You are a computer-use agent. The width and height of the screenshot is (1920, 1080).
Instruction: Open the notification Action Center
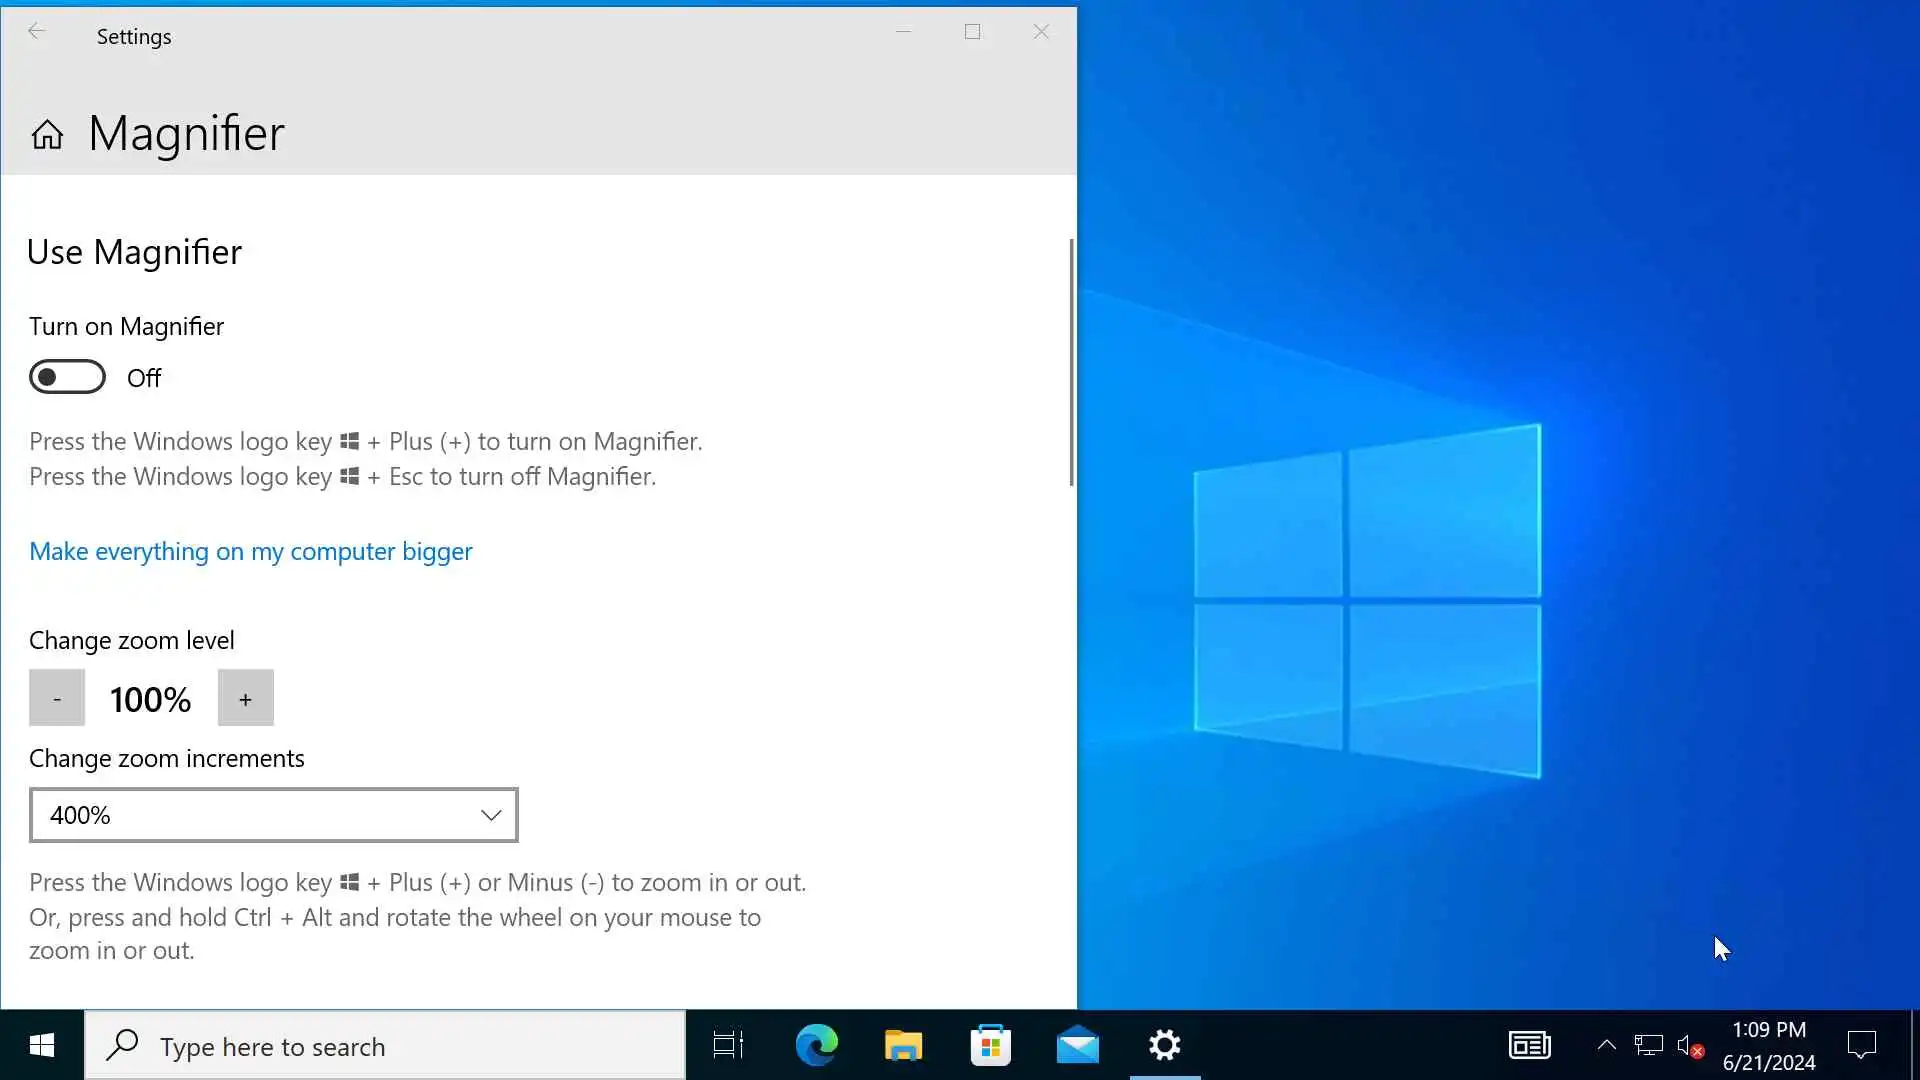(x=1861, y=1045)
